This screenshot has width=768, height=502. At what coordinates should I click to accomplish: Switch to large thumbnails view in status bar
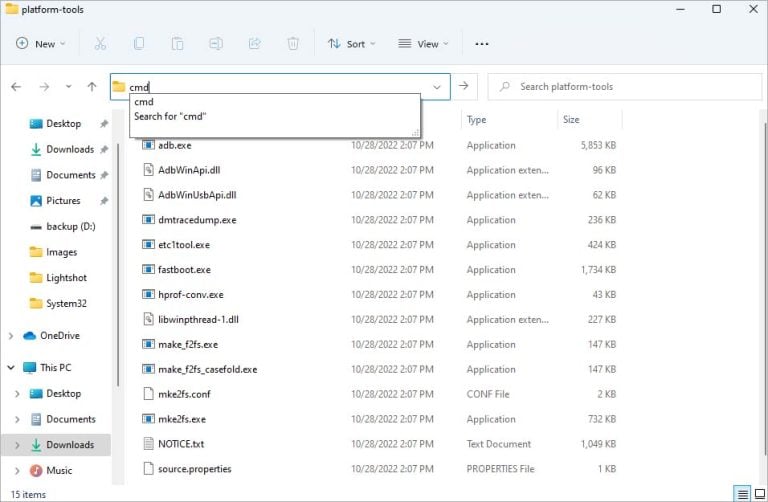pyautogui.click(x=758, y=494)
